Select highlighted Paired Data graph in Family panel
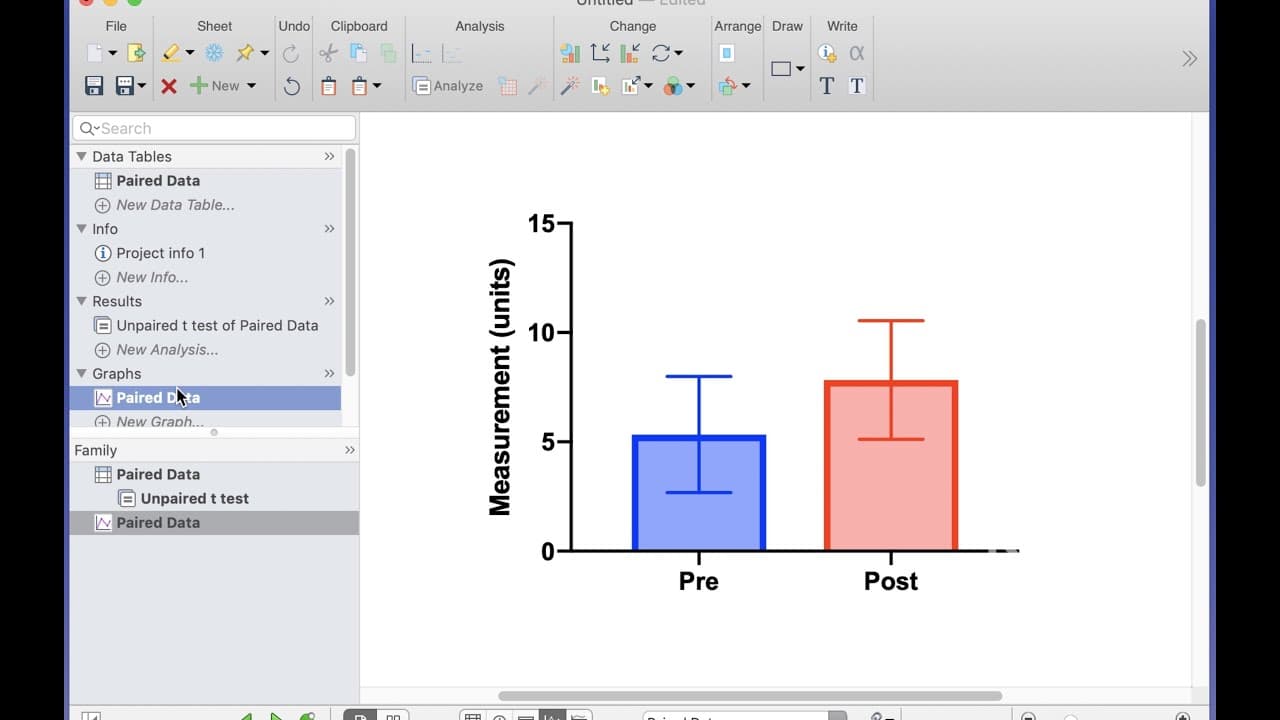 click(214, 522)
